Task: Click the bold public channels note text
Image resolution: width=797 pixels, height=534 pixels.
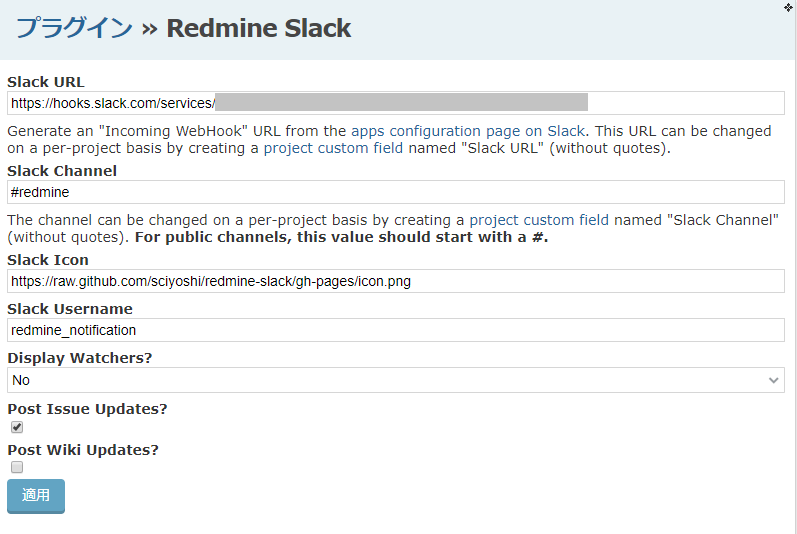Action: coord(341,237)
